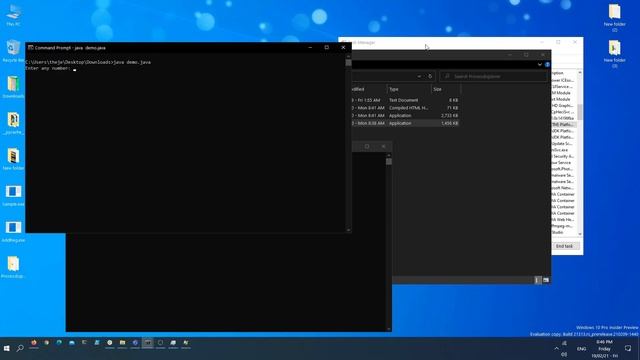Open the This PC desktop icon
Screen dimensions: 640x360
pos(13,14)
